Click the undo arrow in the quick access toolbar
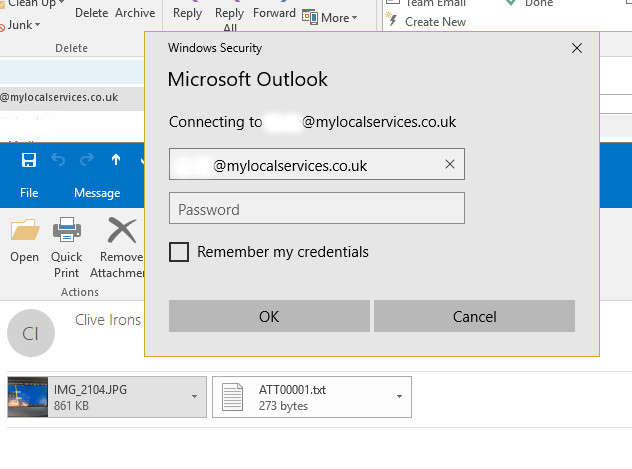This screenshot has width=632, height=469. (58, 160)
